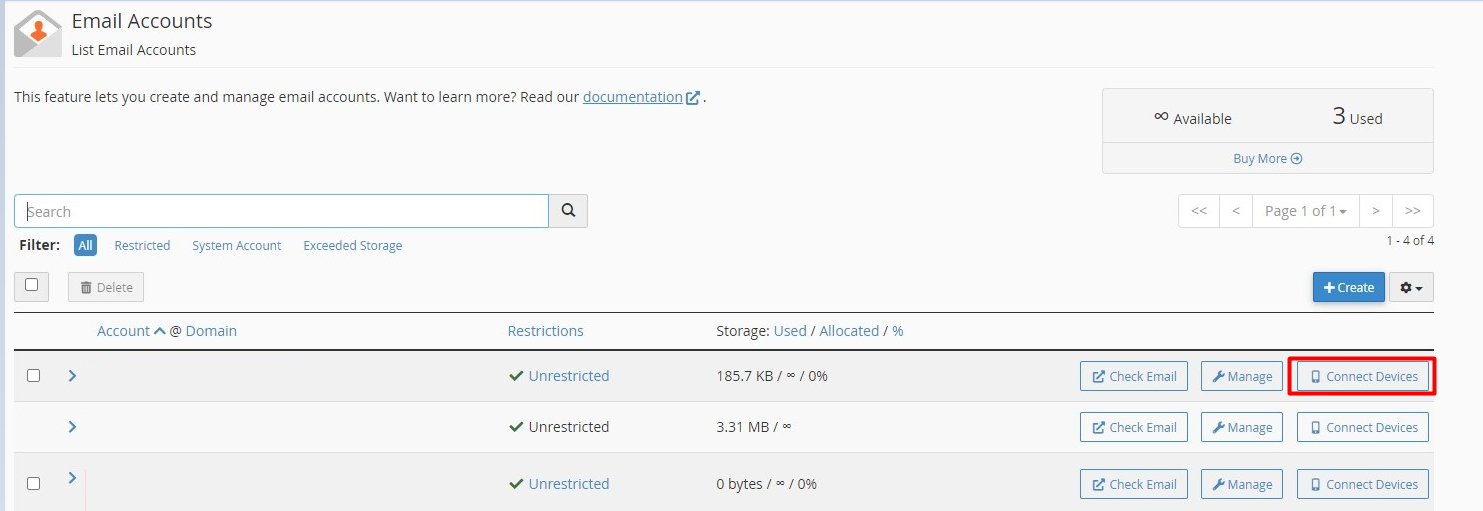This screenshot has width=1483, height=511.
Task: Open the gear settings dropdown
Action: (x=1411, y=287)
